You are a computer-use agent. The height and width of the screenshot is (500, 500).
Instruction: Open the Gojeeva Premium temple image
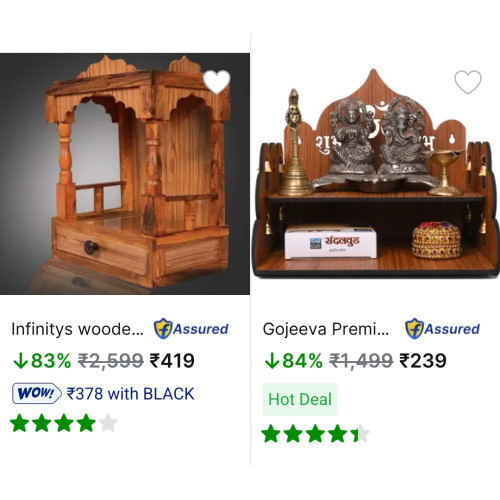click(375, 174)
